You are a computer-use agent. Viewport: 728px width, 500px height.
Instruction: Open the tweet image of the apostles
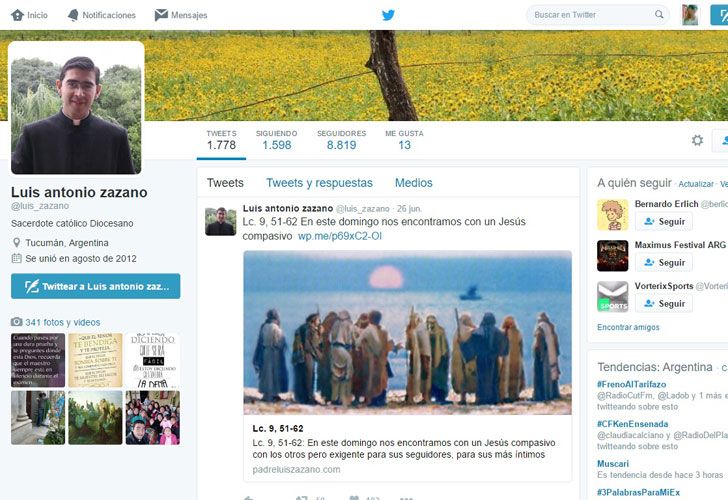(407, 332)
